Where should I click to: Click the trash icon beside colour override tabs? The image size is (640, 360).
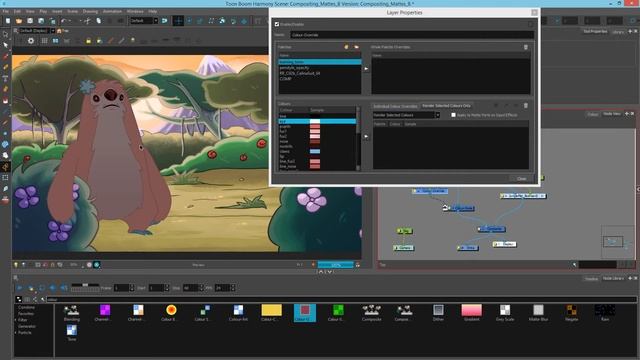(x=526, y=105)
